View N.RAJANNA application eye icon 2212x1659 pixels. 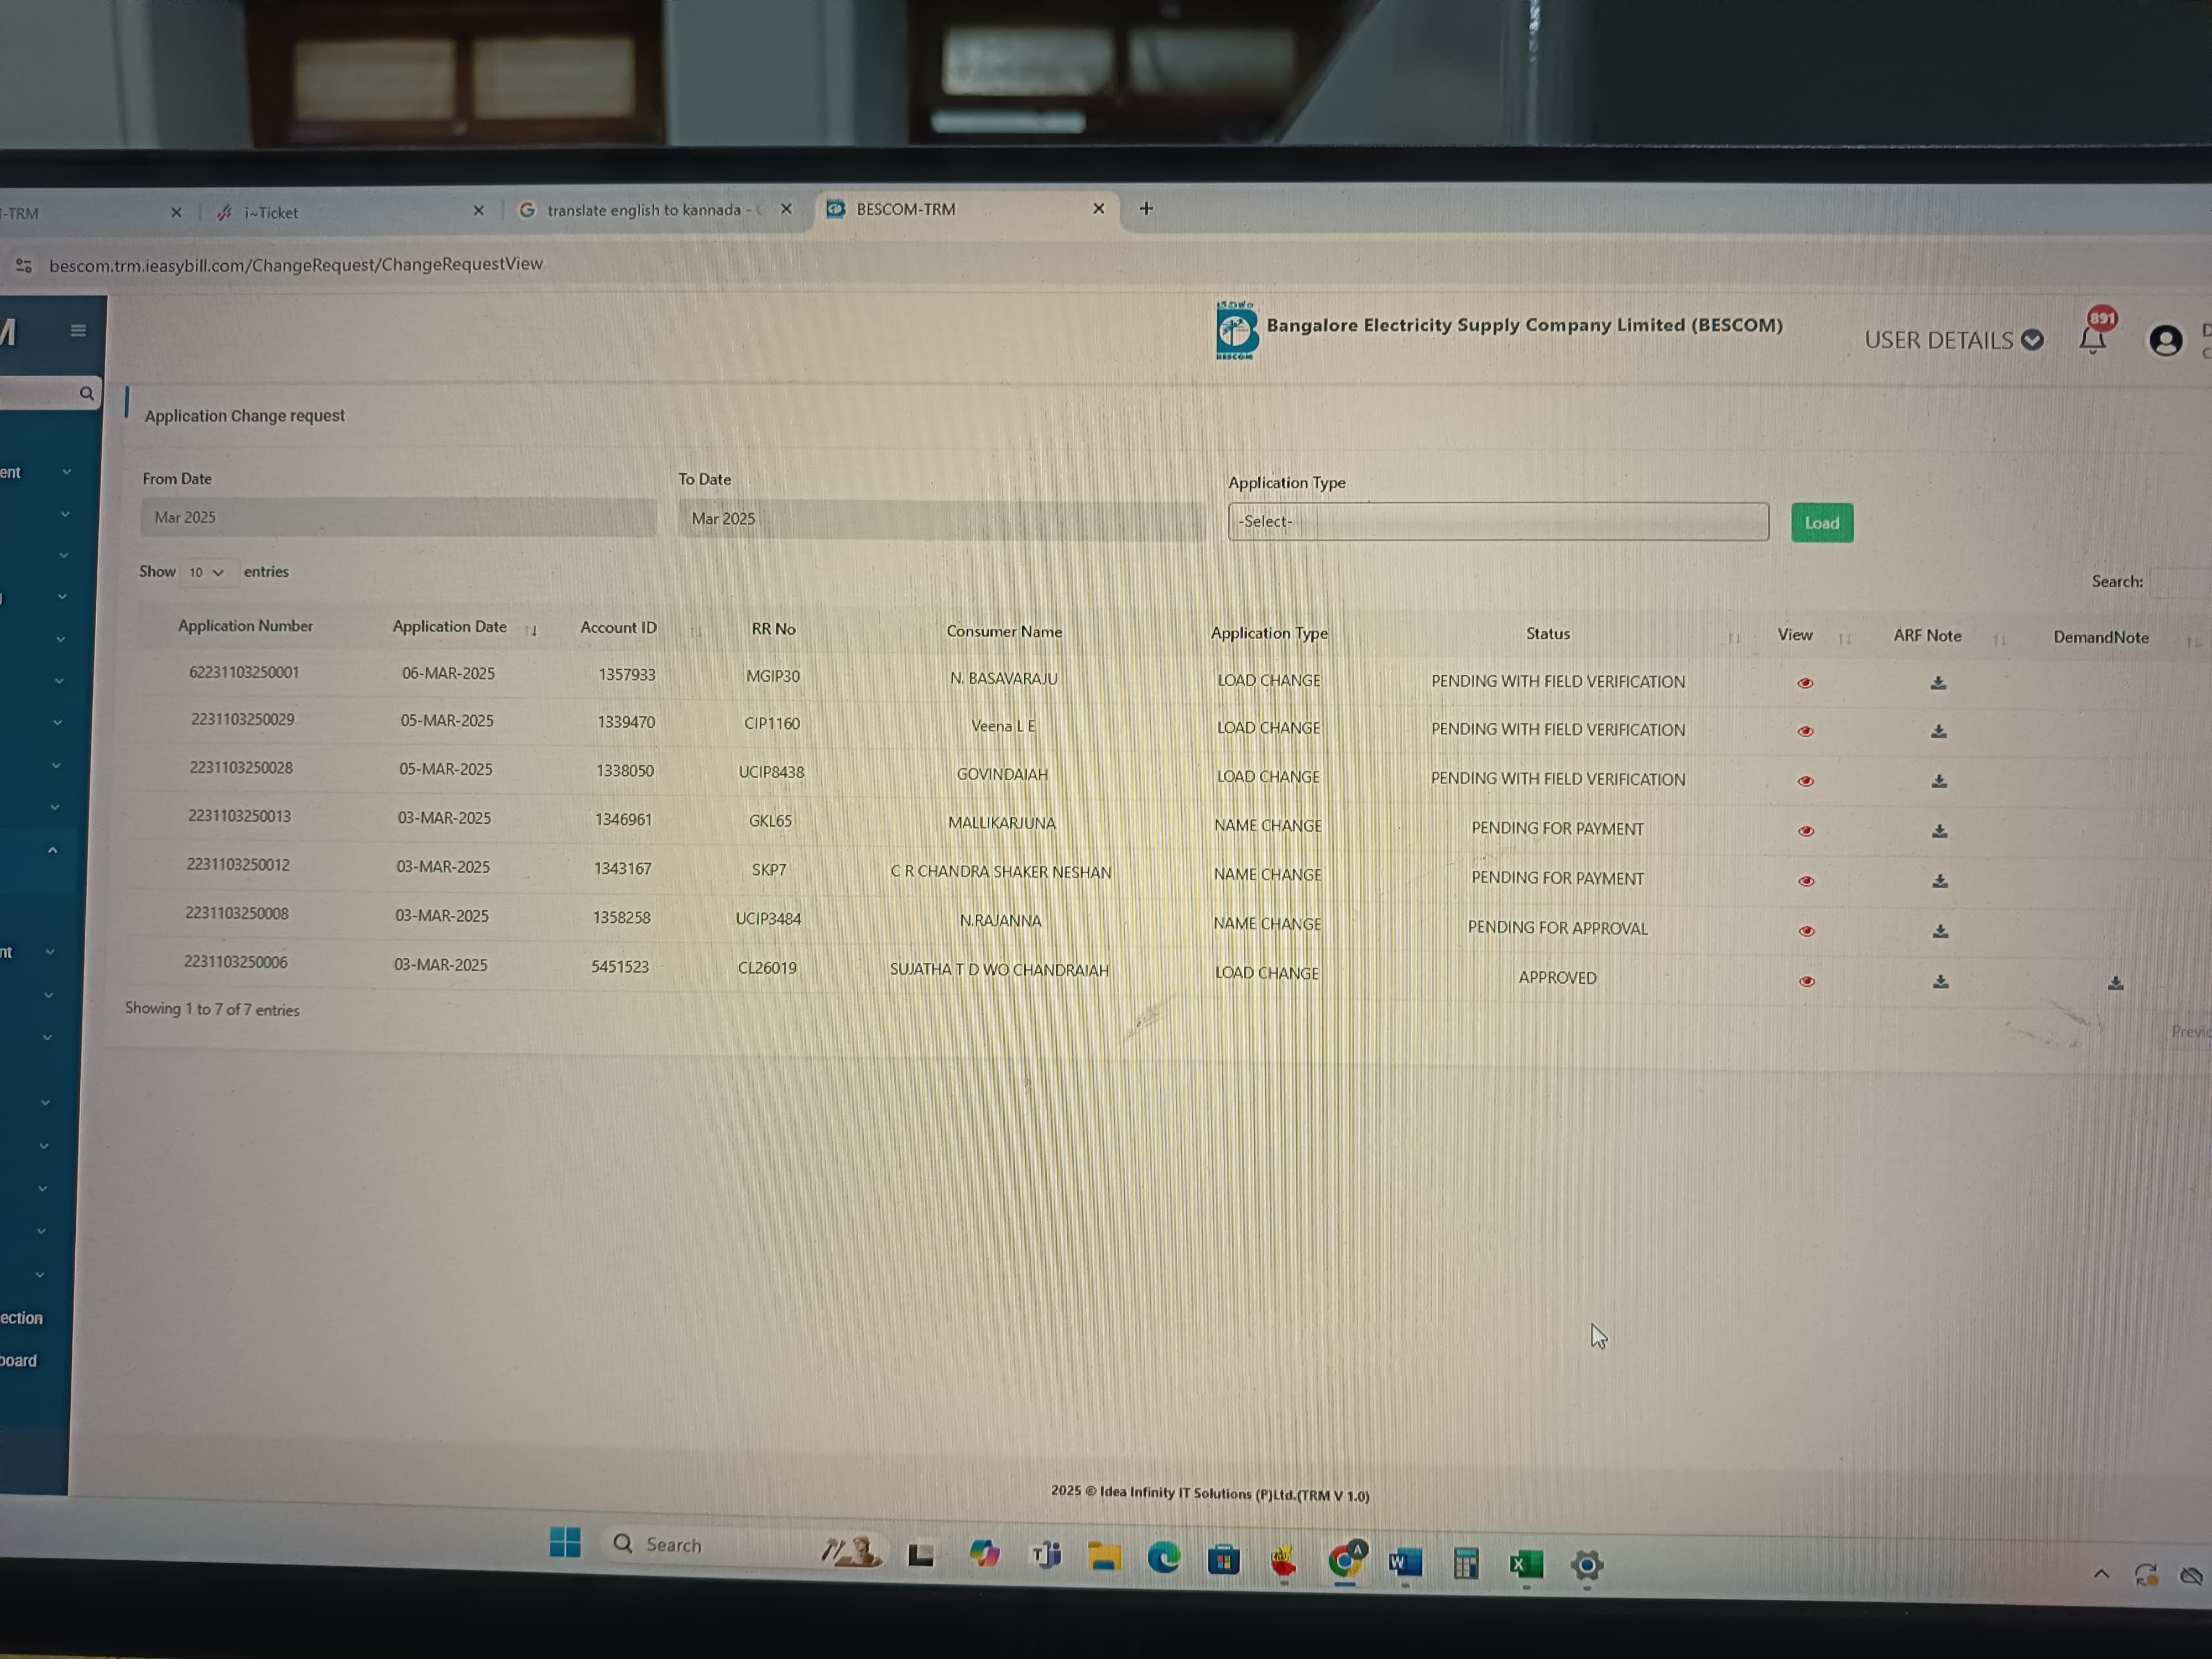1806,931
